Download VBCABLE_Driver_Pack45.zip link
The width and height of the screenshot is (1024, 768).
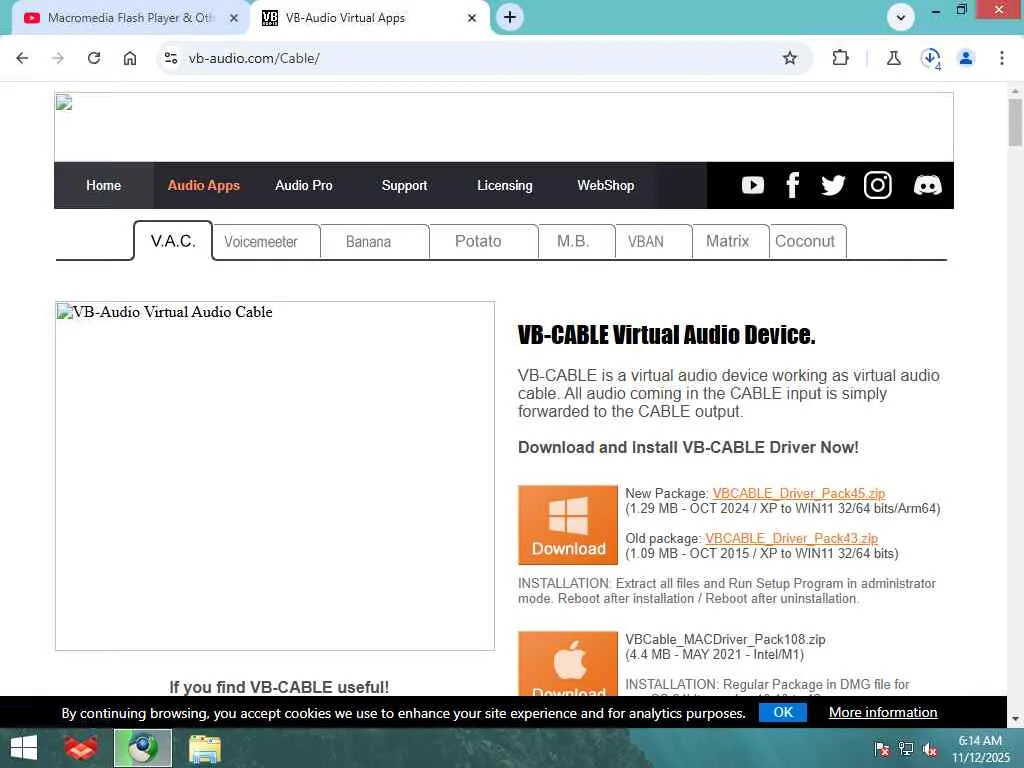[x=799, y=493]
